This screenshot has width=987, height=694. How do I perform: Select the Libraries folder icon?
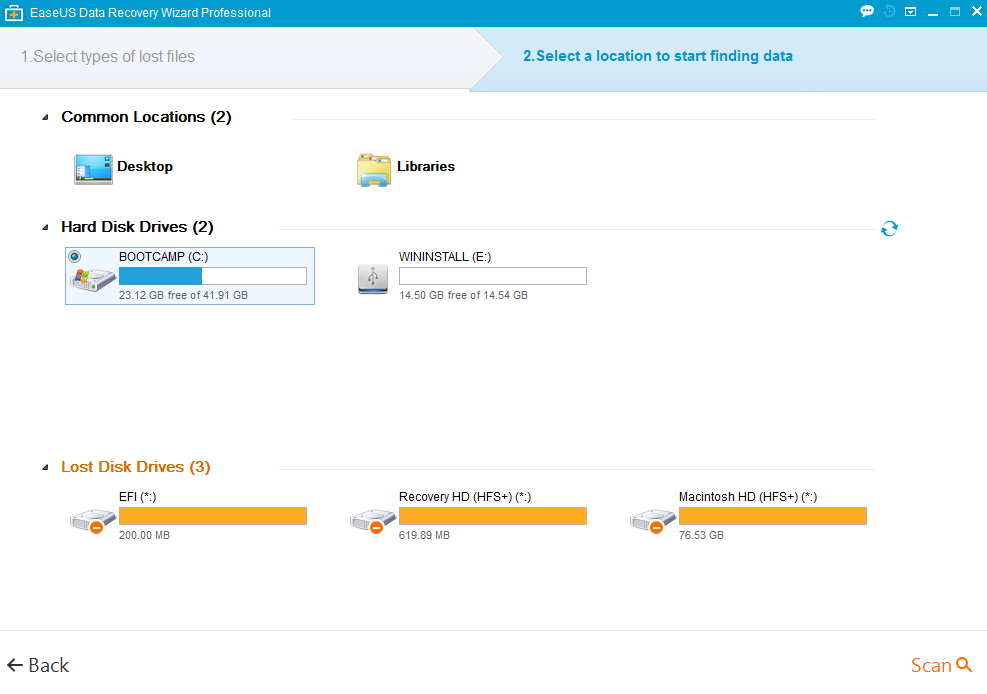coord(374,169)
